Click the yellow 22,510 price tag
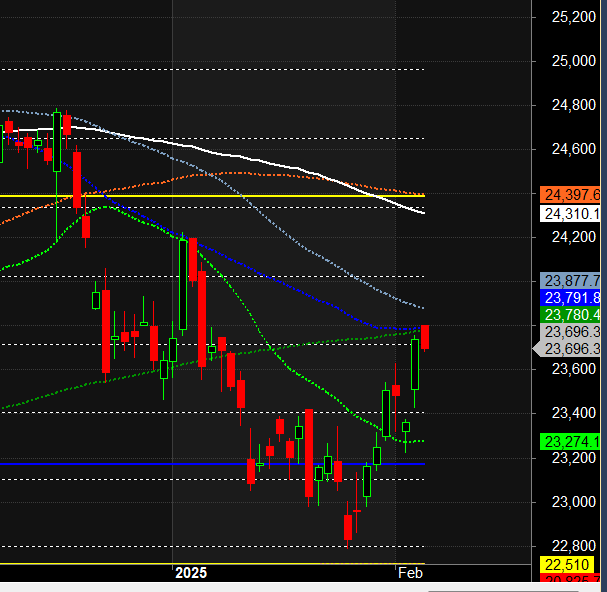The width and height of the screenshot is (607, 592). pos(570,564)
